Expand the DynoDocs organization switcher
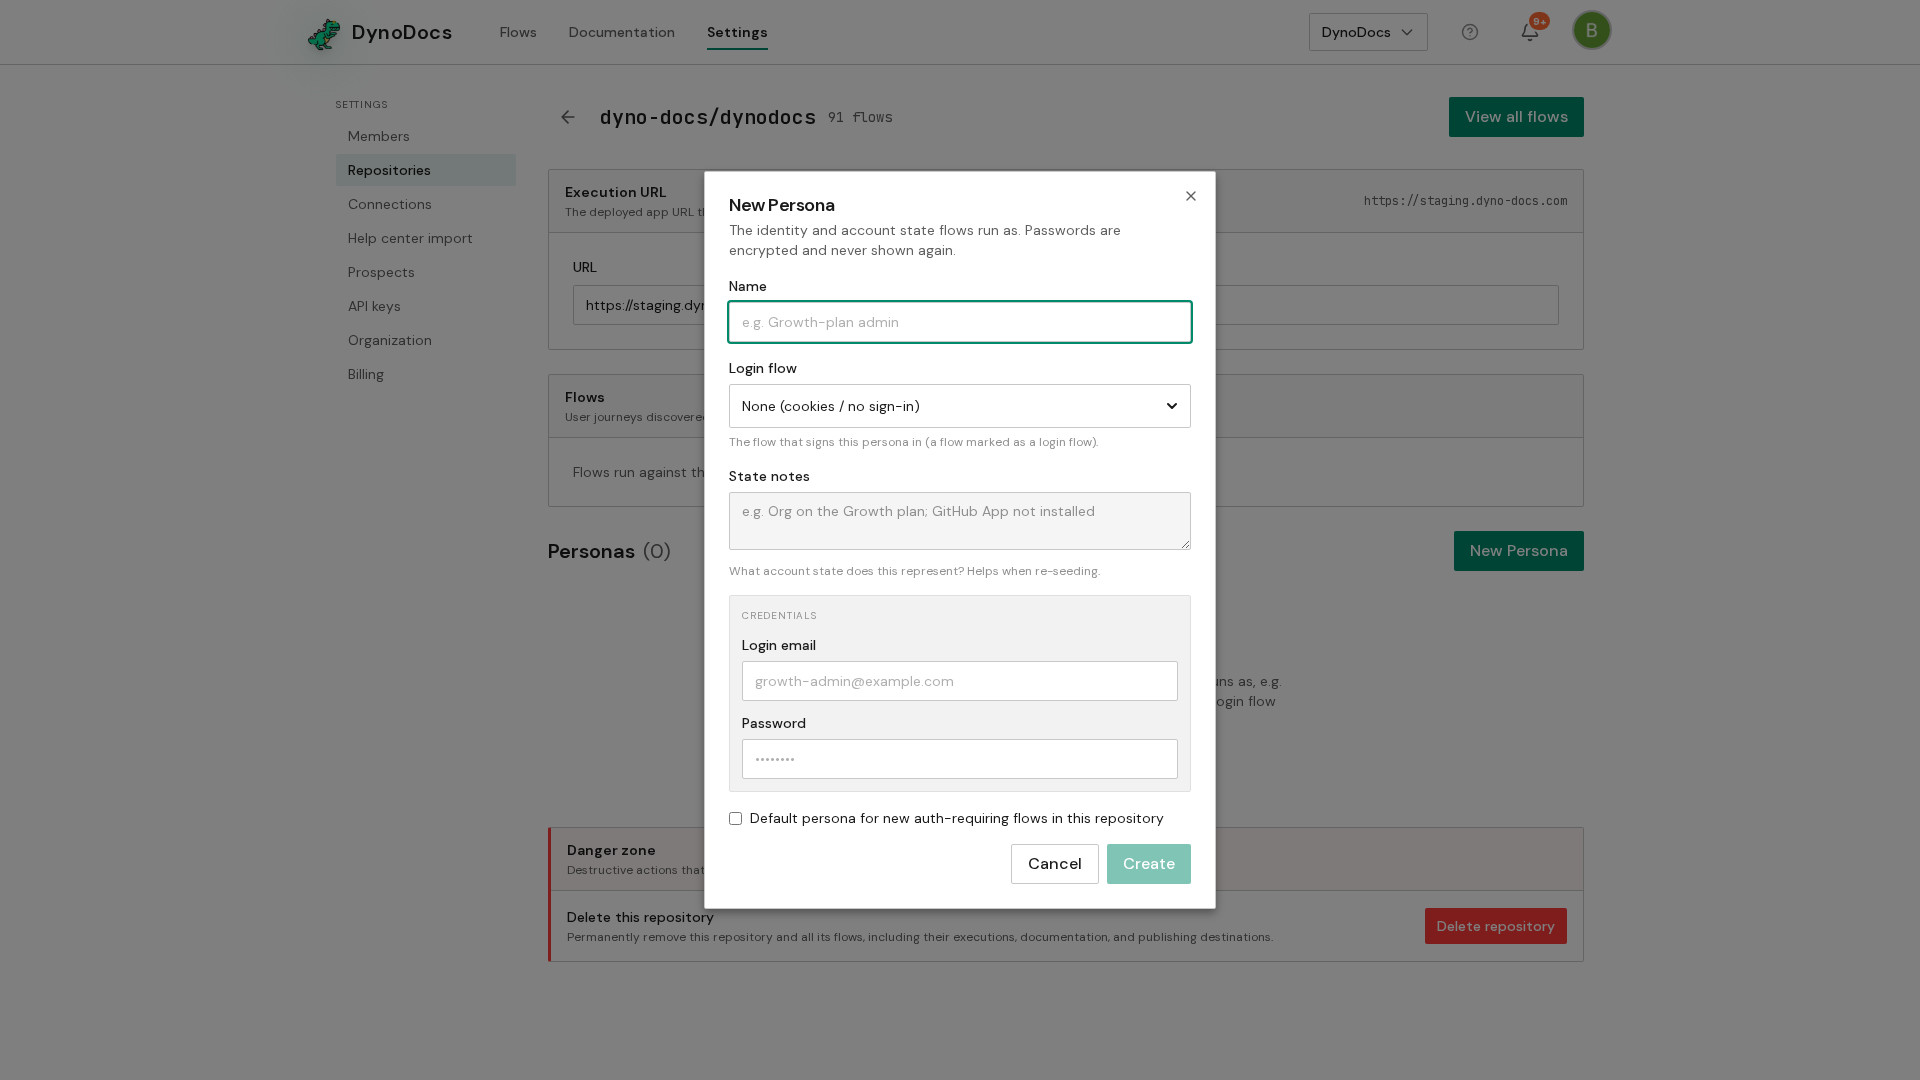Viewport: 1920px width, 1080px height. coord(1368,32)
